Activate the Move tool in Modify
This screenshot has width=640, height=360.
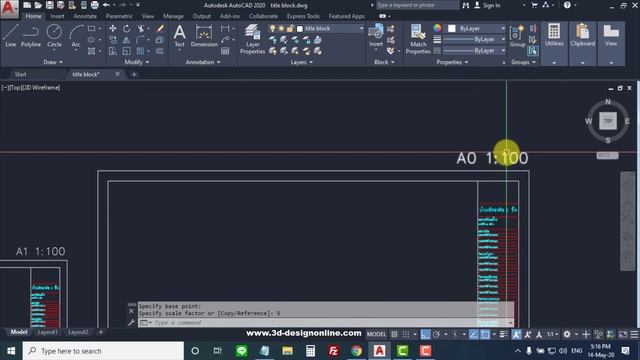tap(113, 29)
